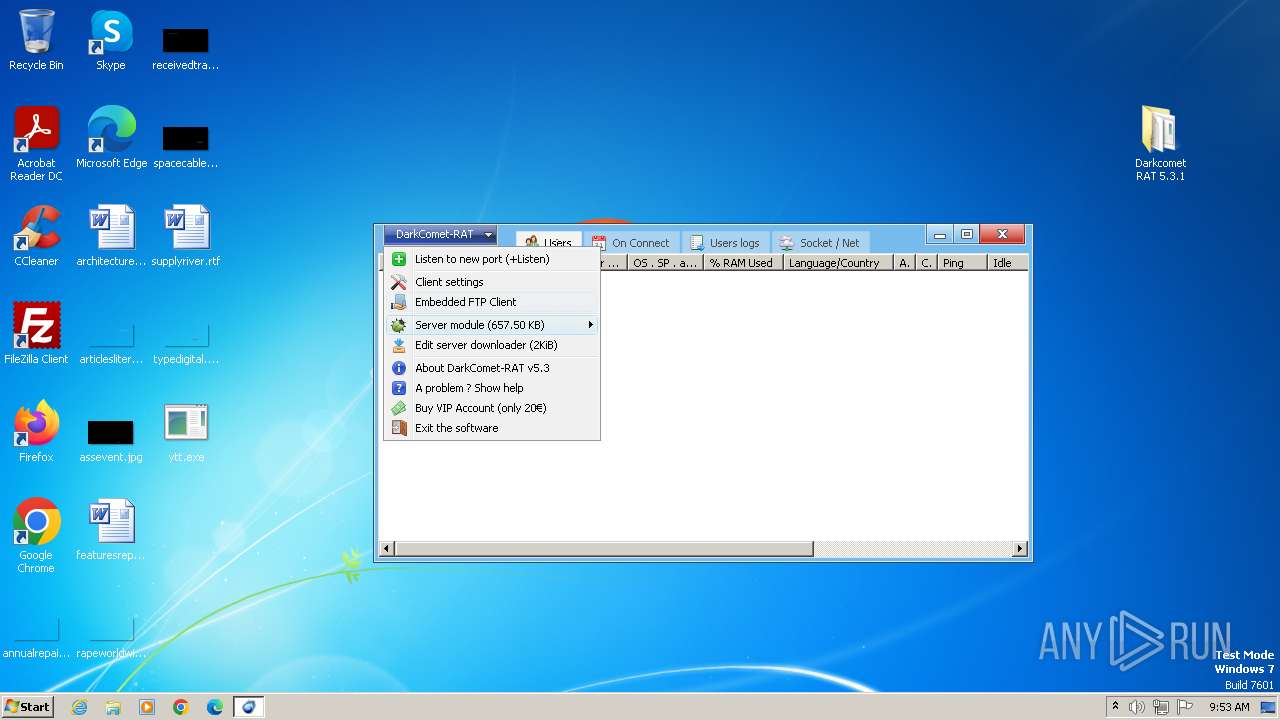Viewport: 1280px width, 720px height.
Task: Sort by Language/Country column header
Action: (838, 263)
